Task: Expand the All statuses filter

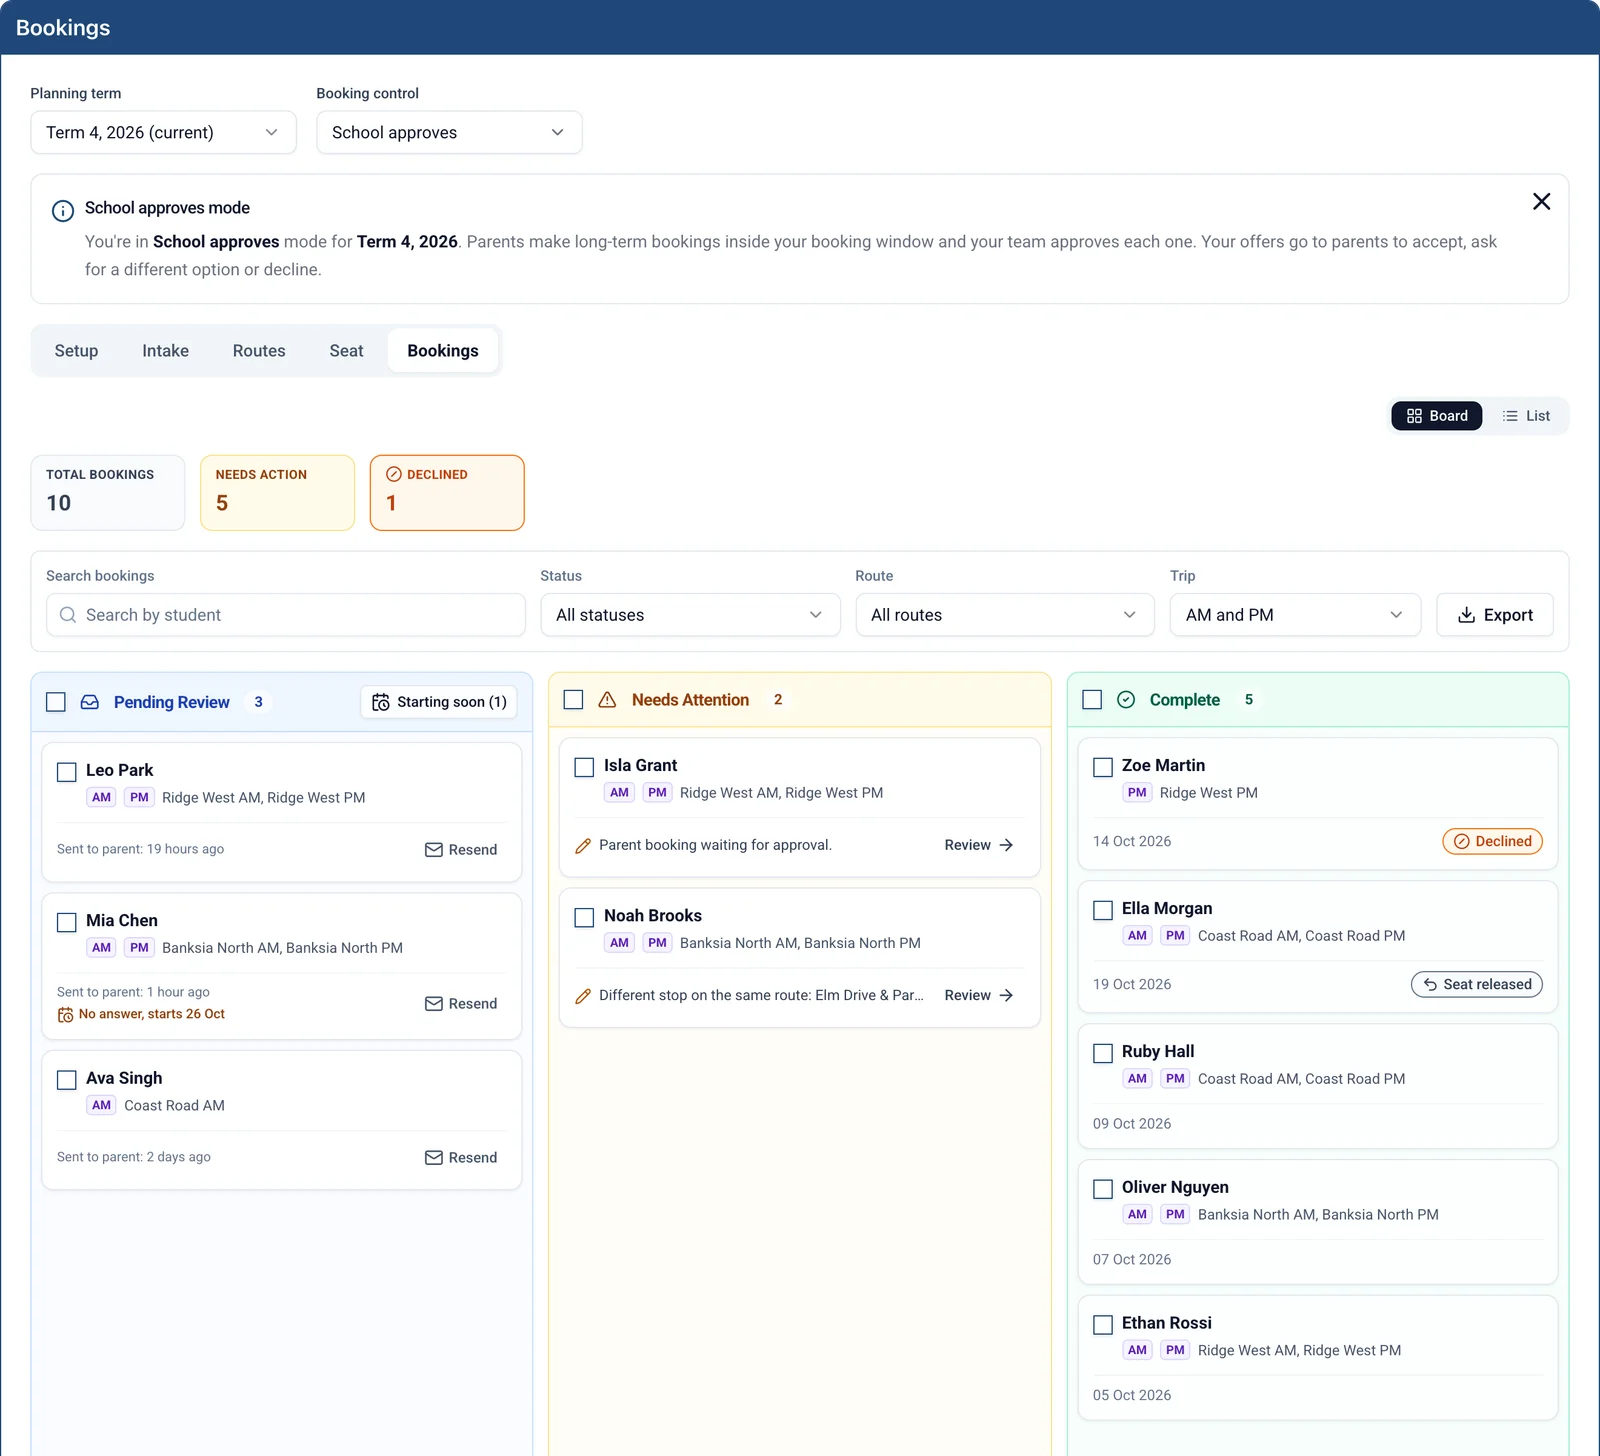Action: pos(690,615)
